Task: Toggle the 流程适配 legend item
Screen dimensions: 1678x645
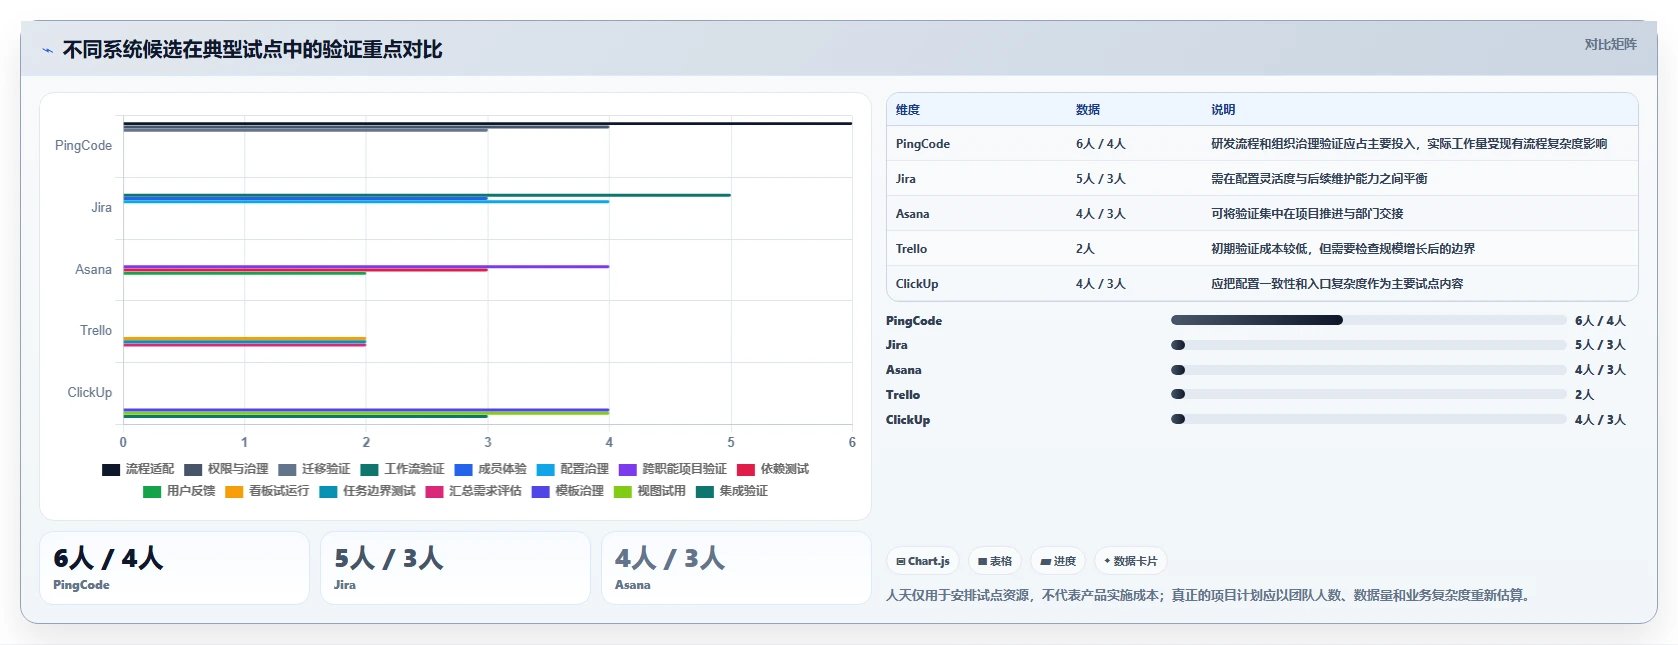Action: tap(138, 469)
